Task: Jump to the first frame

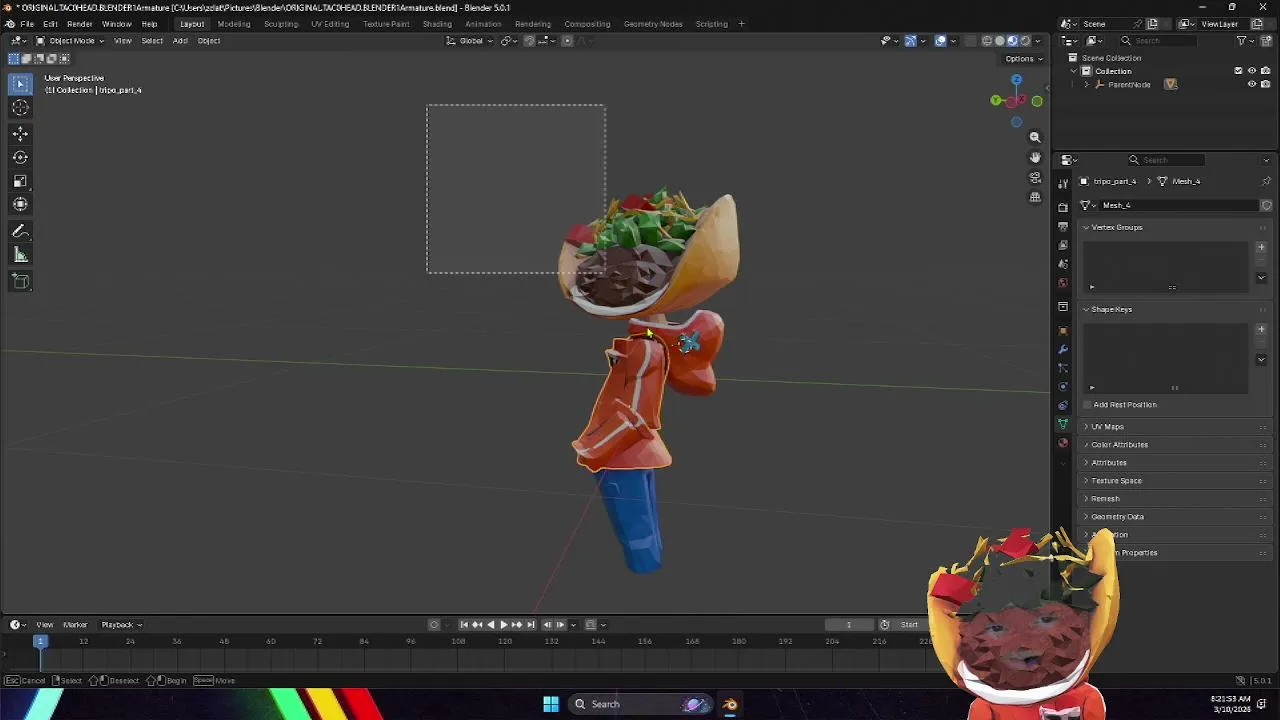Action: click(x=464, y=625)
